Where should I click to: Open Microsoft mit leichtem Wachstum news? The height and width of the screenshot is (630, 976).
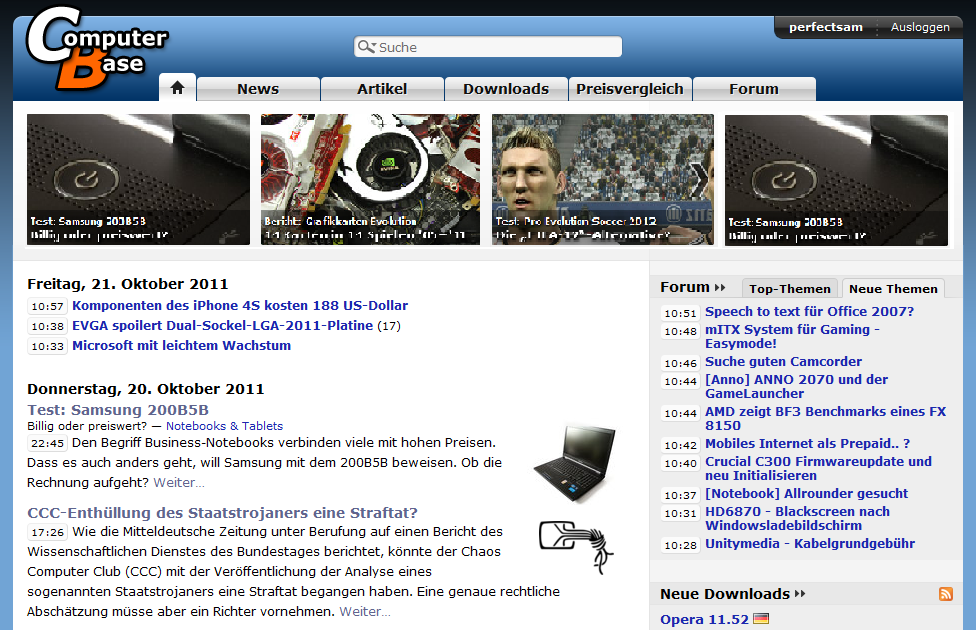182,346
